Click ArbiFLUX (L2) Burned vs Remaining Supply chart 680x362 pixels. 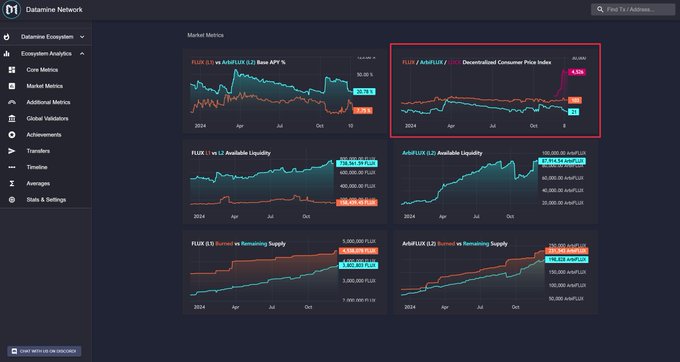pyautogui.click(x=495, y=272)
